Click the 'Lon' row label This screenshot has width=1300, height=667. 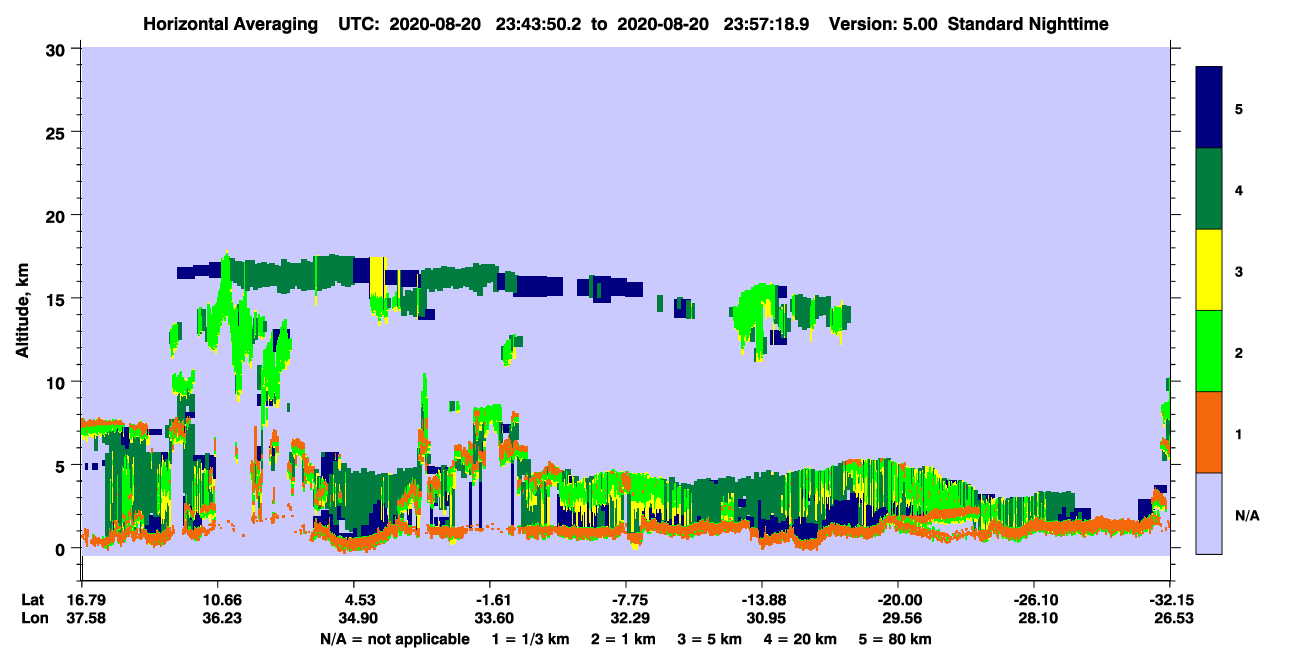[x=33, y=619]
